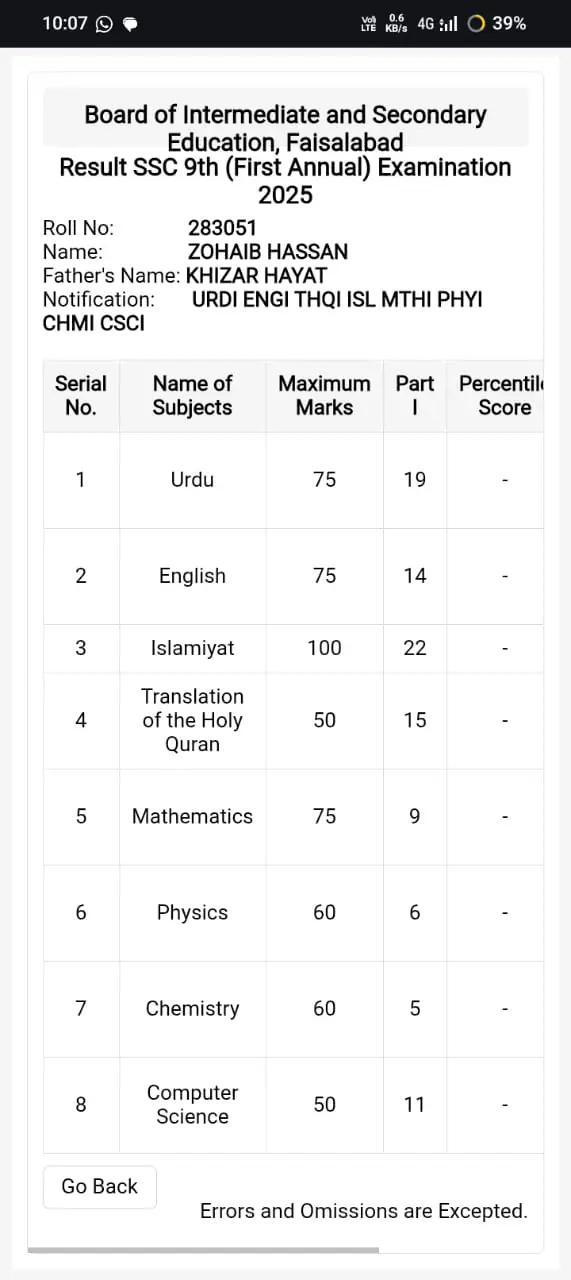The height and width of the screenshot is (1280, 571).
Task: Tap the battery ring icon
Action: 477,24
